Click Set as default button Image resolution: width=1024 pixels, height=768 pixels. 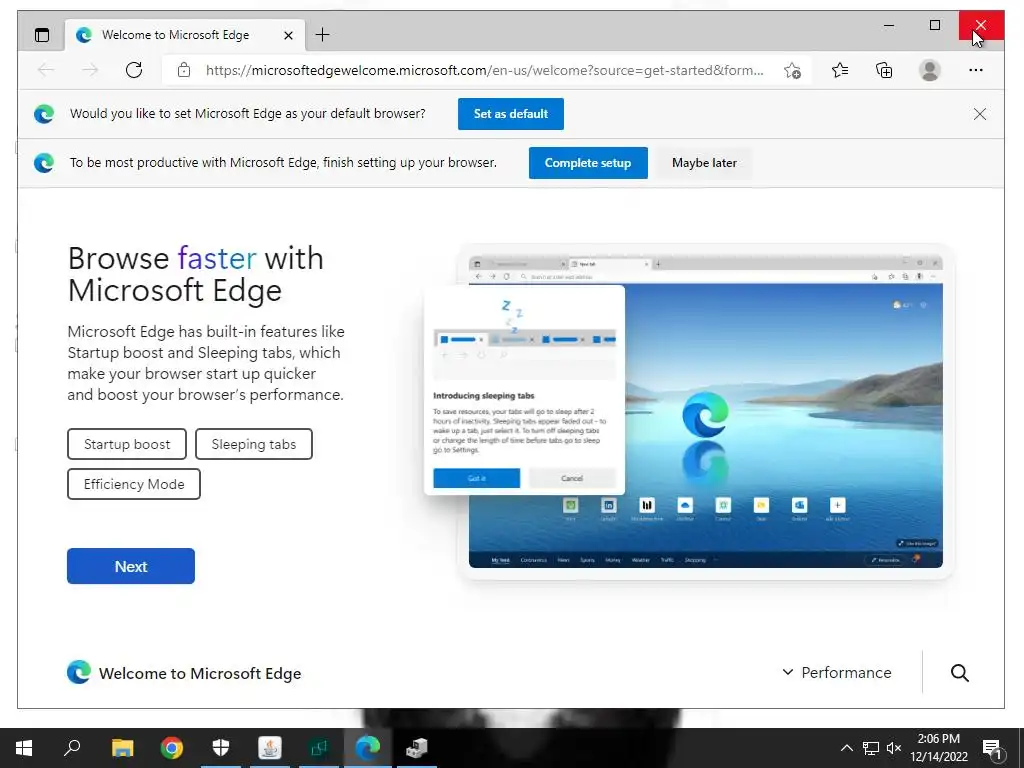511,114
